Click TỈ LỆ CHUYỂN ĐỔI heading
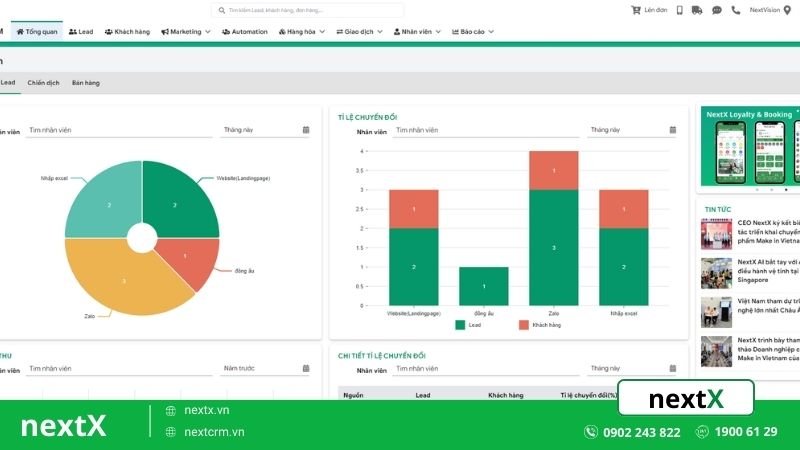This screenshot has height=450, width=800. [367, 117]
